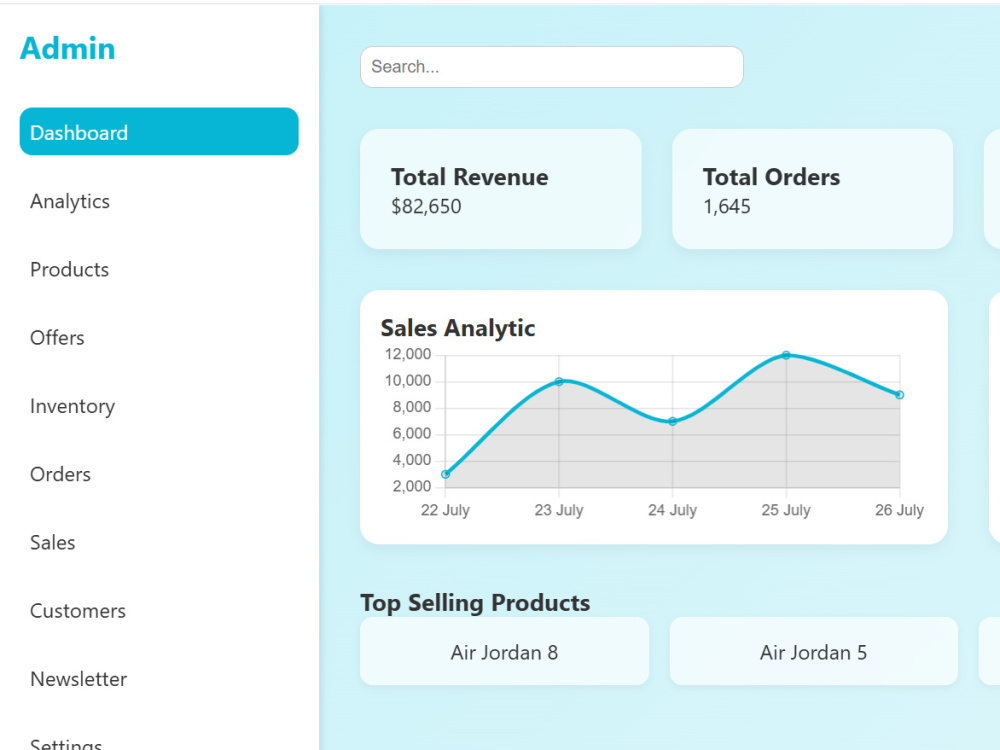
Task: Click the 25 July axis label
Action: coord(786,510)
